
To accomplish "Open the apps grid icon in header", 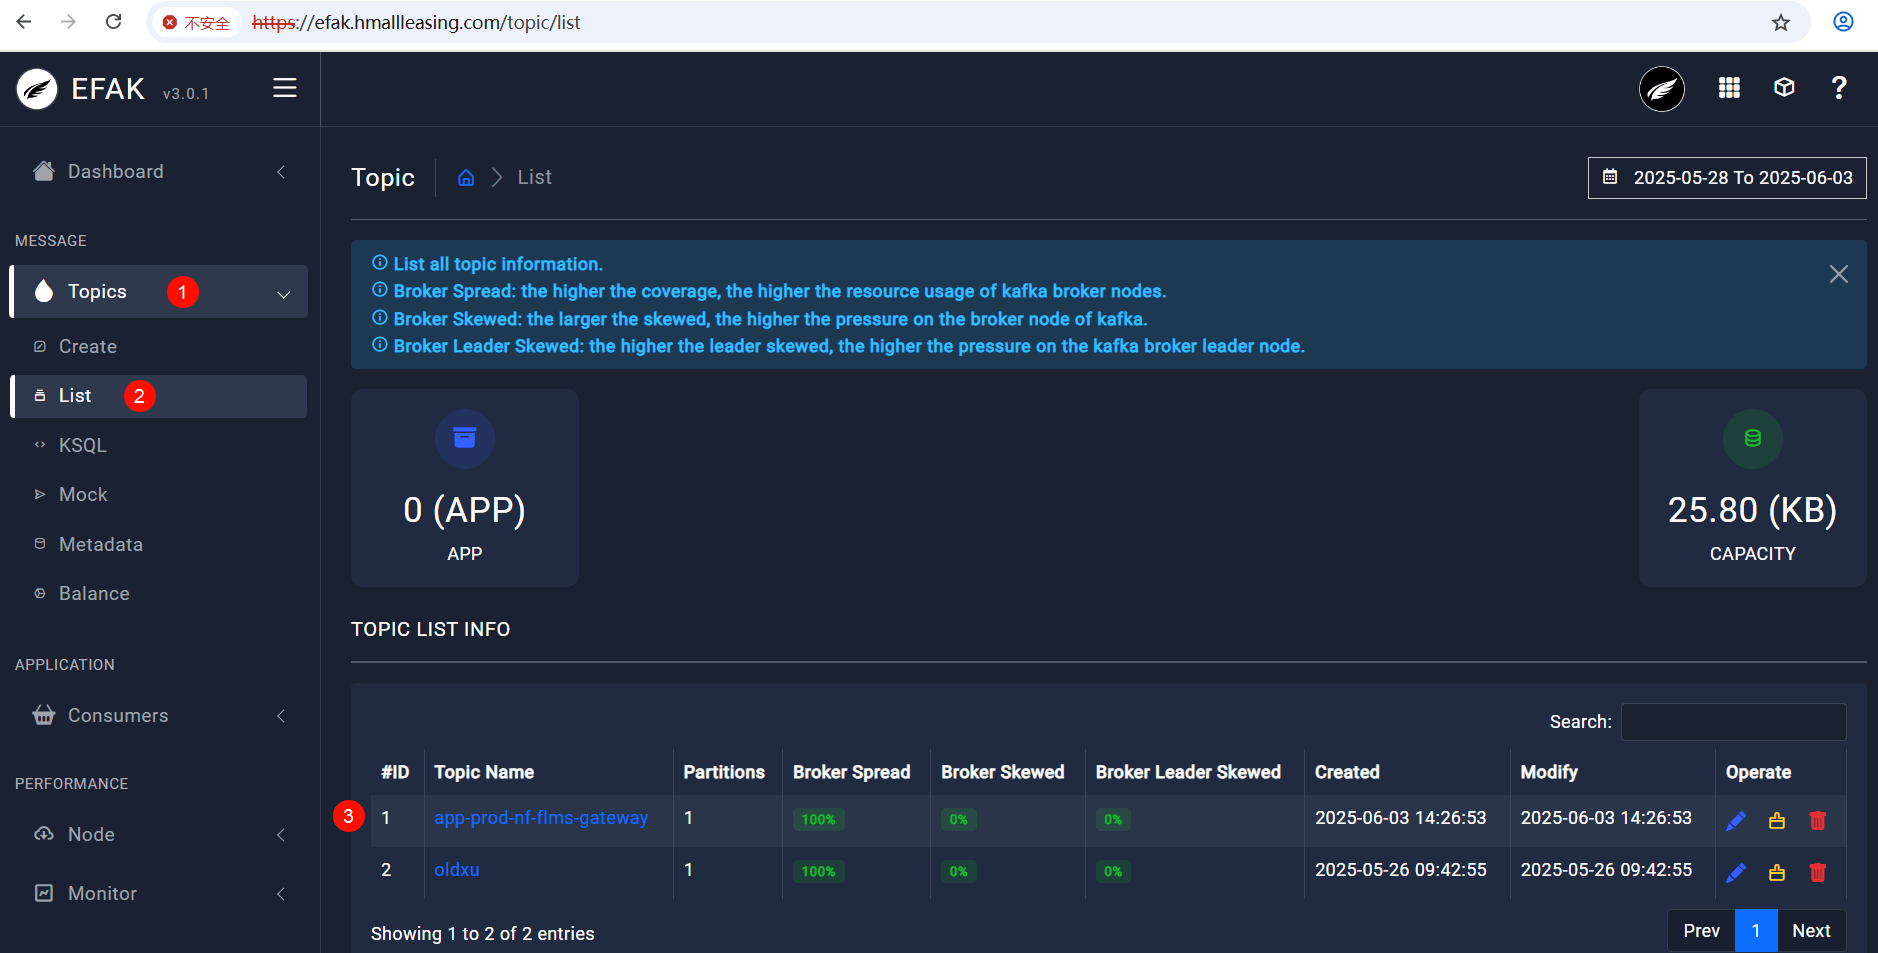I will (1729, 88).
